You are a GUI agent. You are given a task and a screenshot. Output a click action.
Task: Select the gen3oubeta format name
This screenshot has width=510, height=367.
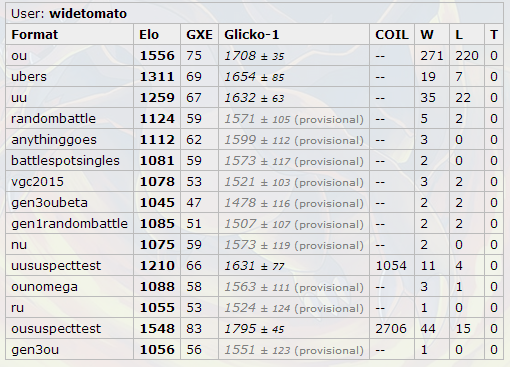point(49,203)
